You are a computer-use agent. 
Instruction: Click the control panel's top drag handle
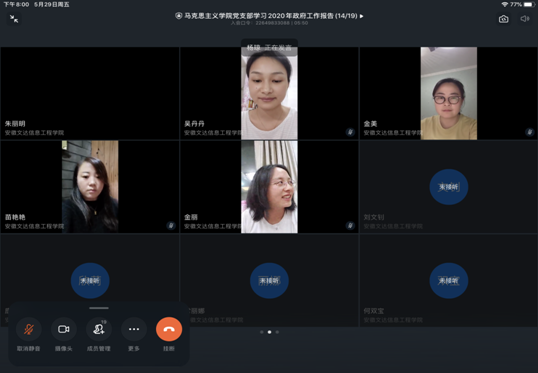click(99, 308)
